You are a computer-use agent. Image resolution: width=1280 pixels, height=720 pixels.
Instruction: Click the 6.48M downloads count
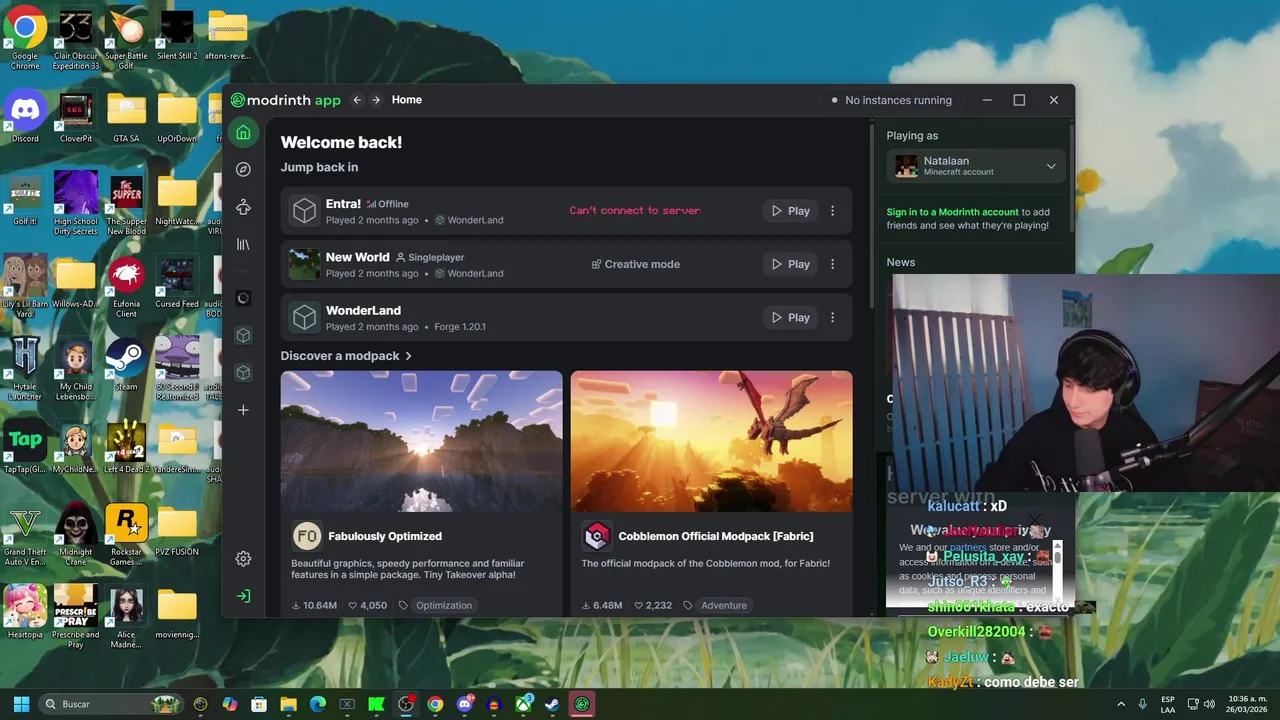602,605
